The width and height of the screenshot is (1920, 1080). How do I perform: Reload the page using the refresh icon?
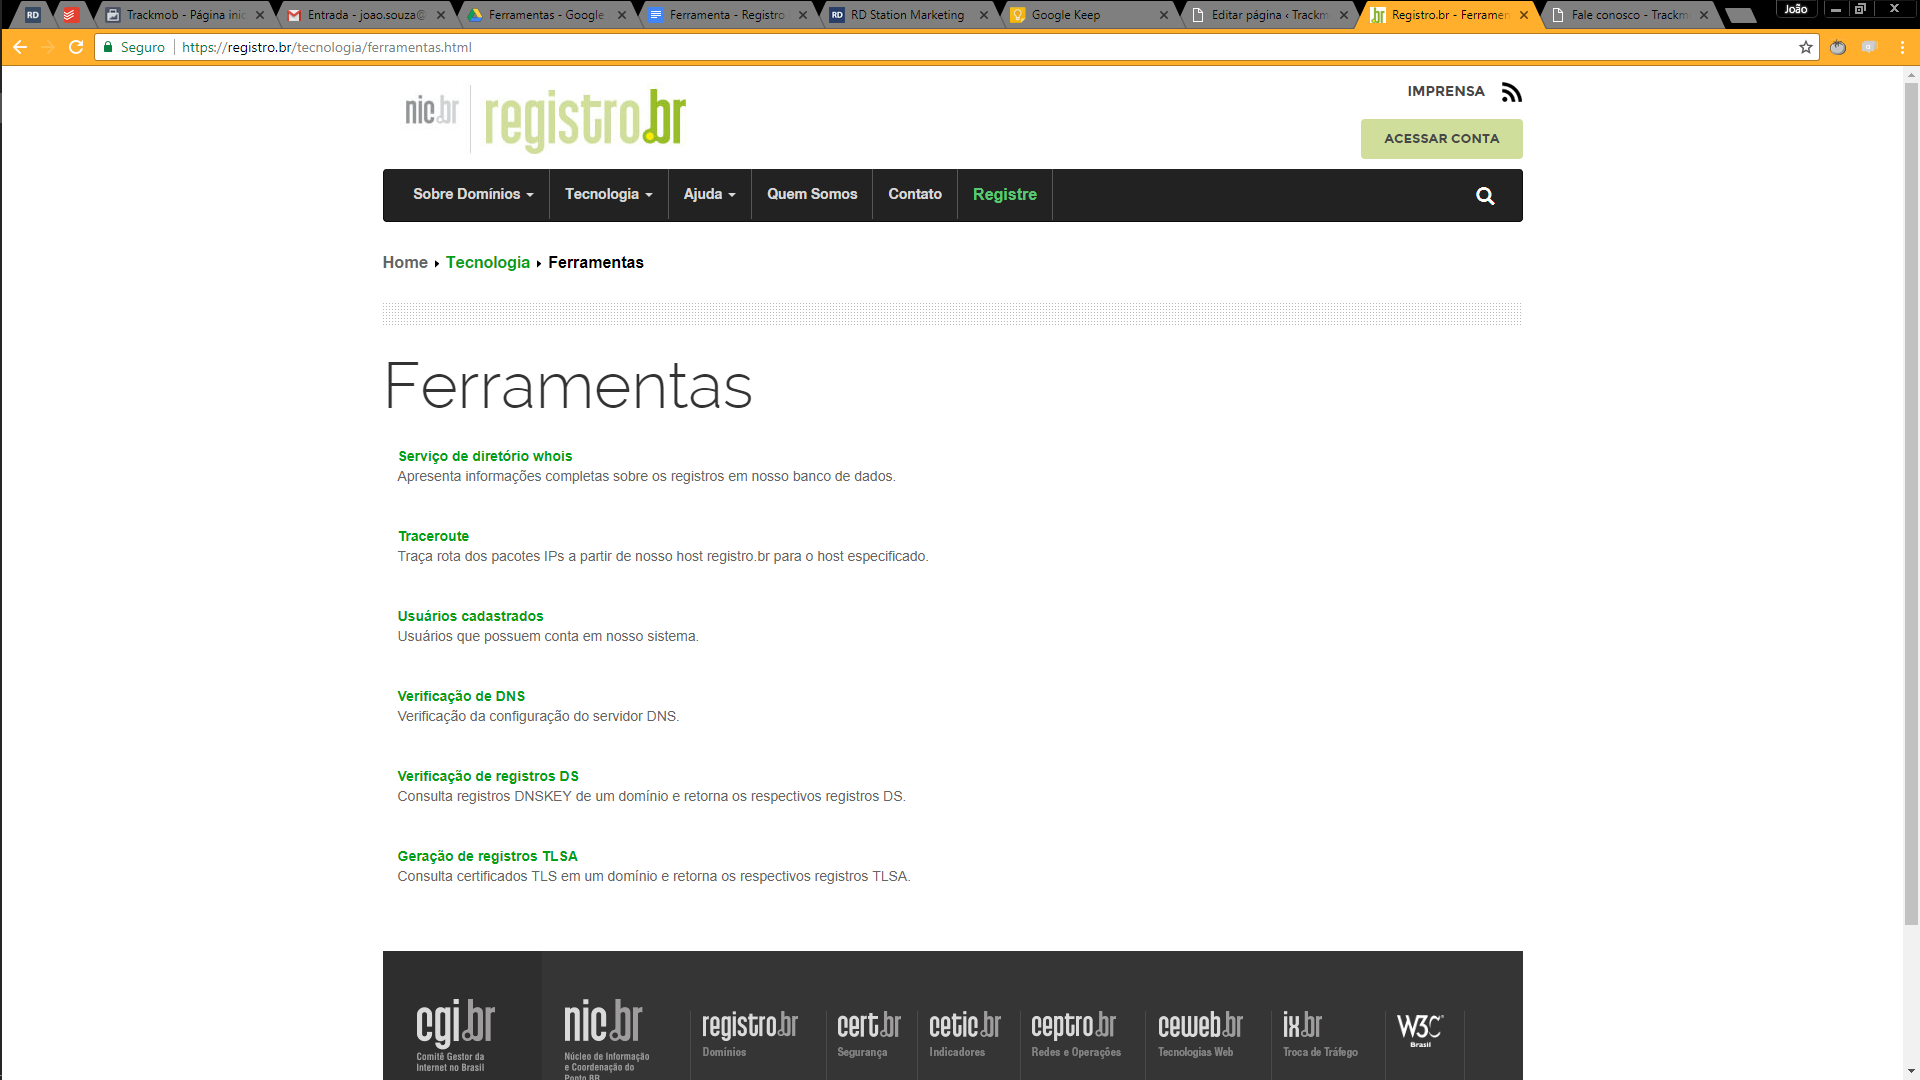click(76, 47)
